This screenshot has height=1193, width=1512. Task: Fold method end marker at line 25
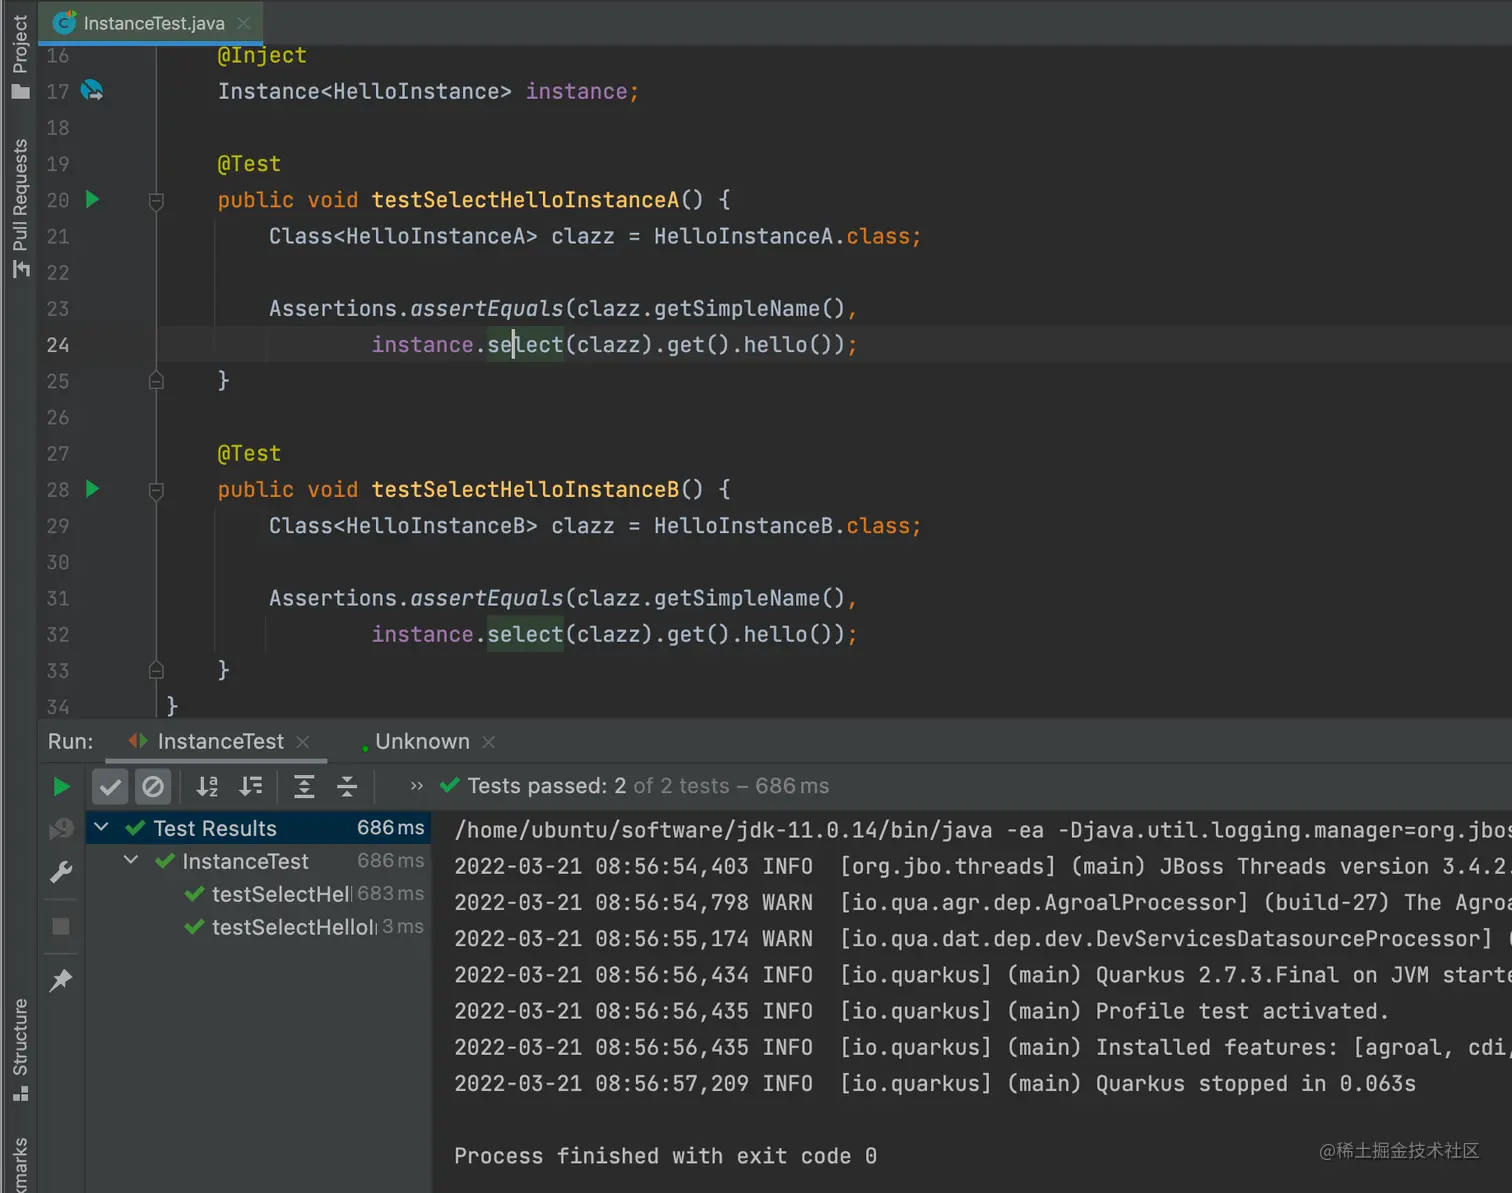click(x=156, y=380)
